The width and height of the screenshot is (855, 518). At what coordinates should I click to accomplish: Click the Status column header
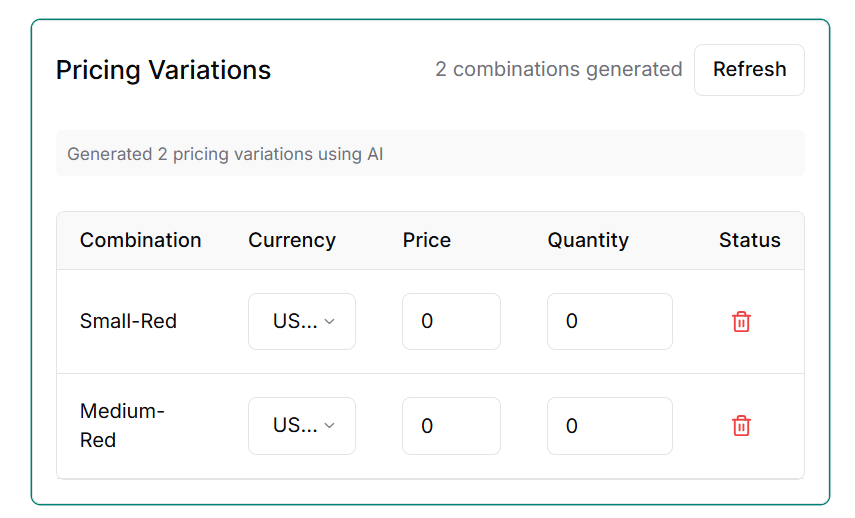[x=750, y=240]
